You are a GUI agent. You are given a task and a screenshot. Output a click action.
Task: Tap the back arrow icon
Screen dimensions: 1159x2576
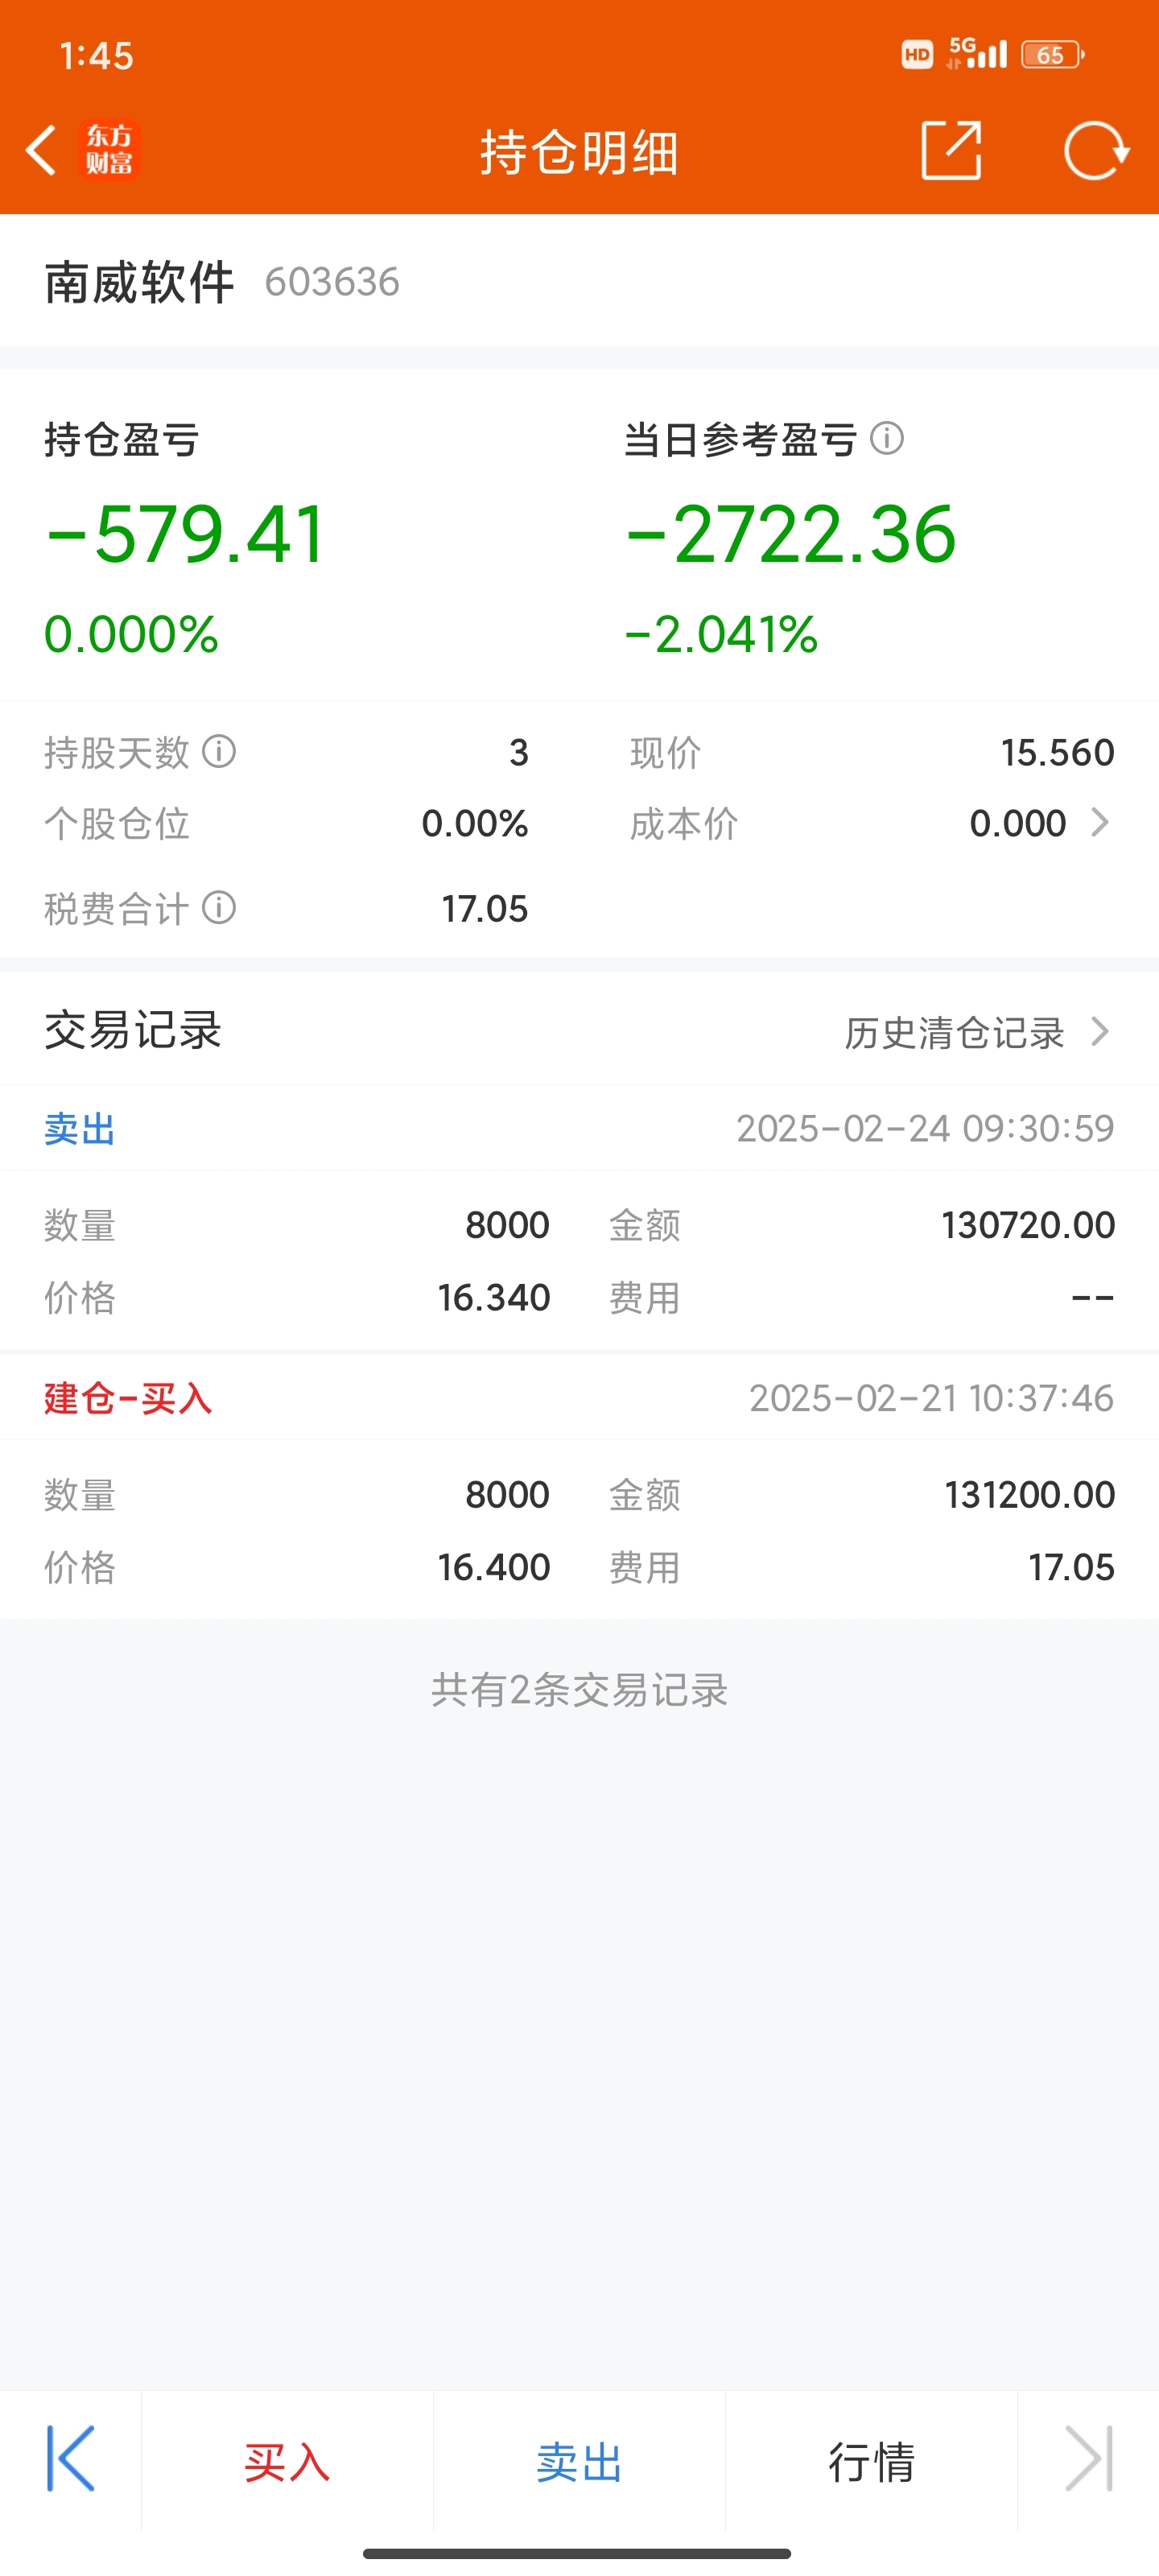coord(41,151)
